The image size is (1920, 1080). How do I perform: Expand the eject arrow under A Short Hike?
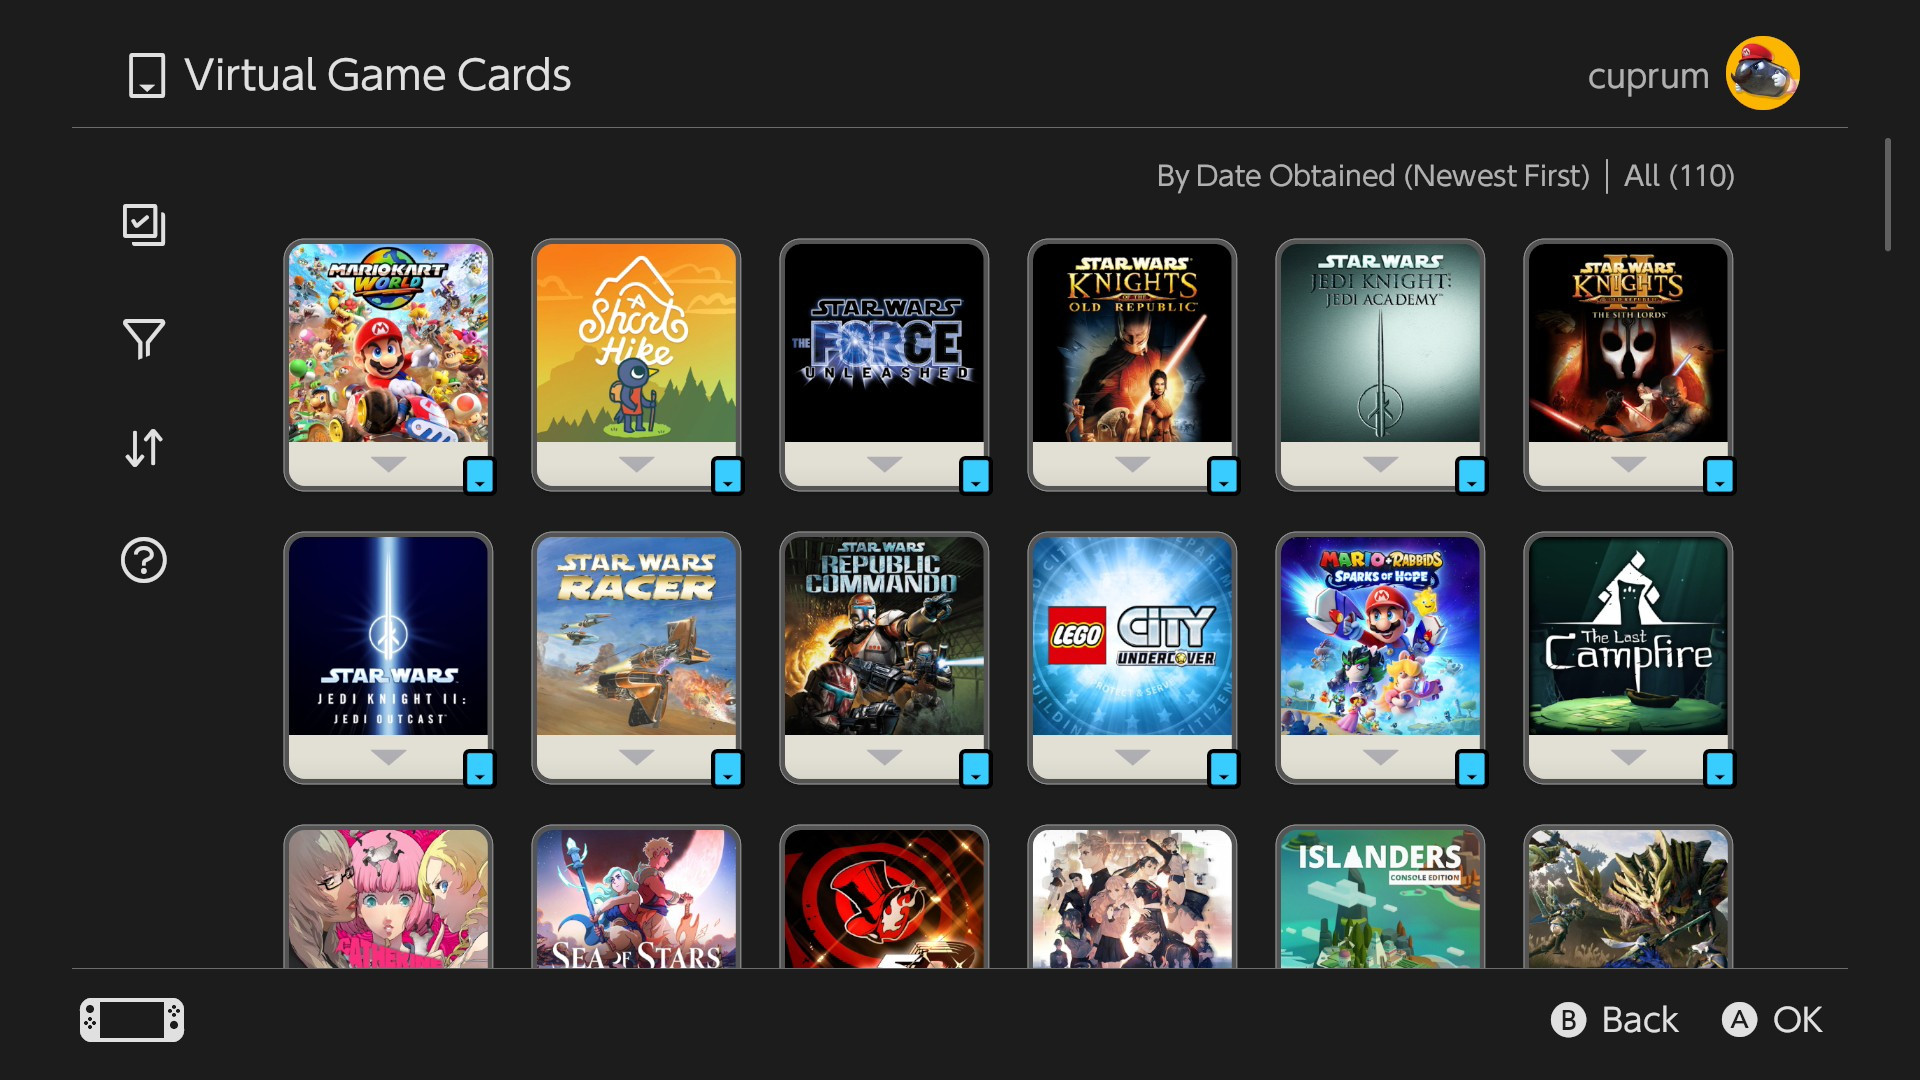(x=636, y=464)
